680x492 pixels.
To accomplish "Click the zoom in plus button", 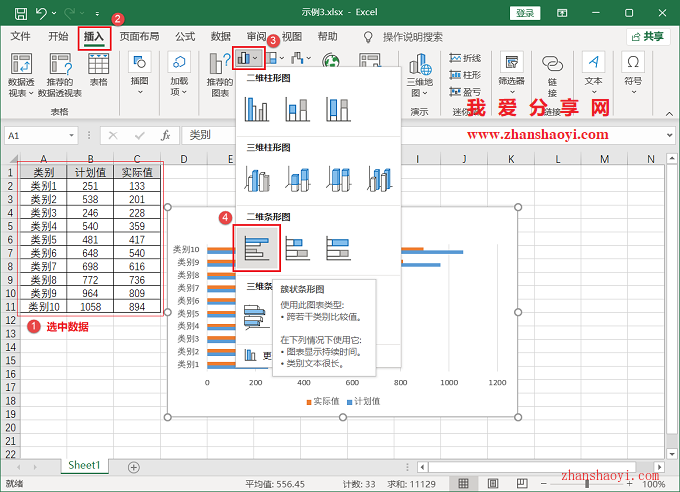I will point(629,483).
